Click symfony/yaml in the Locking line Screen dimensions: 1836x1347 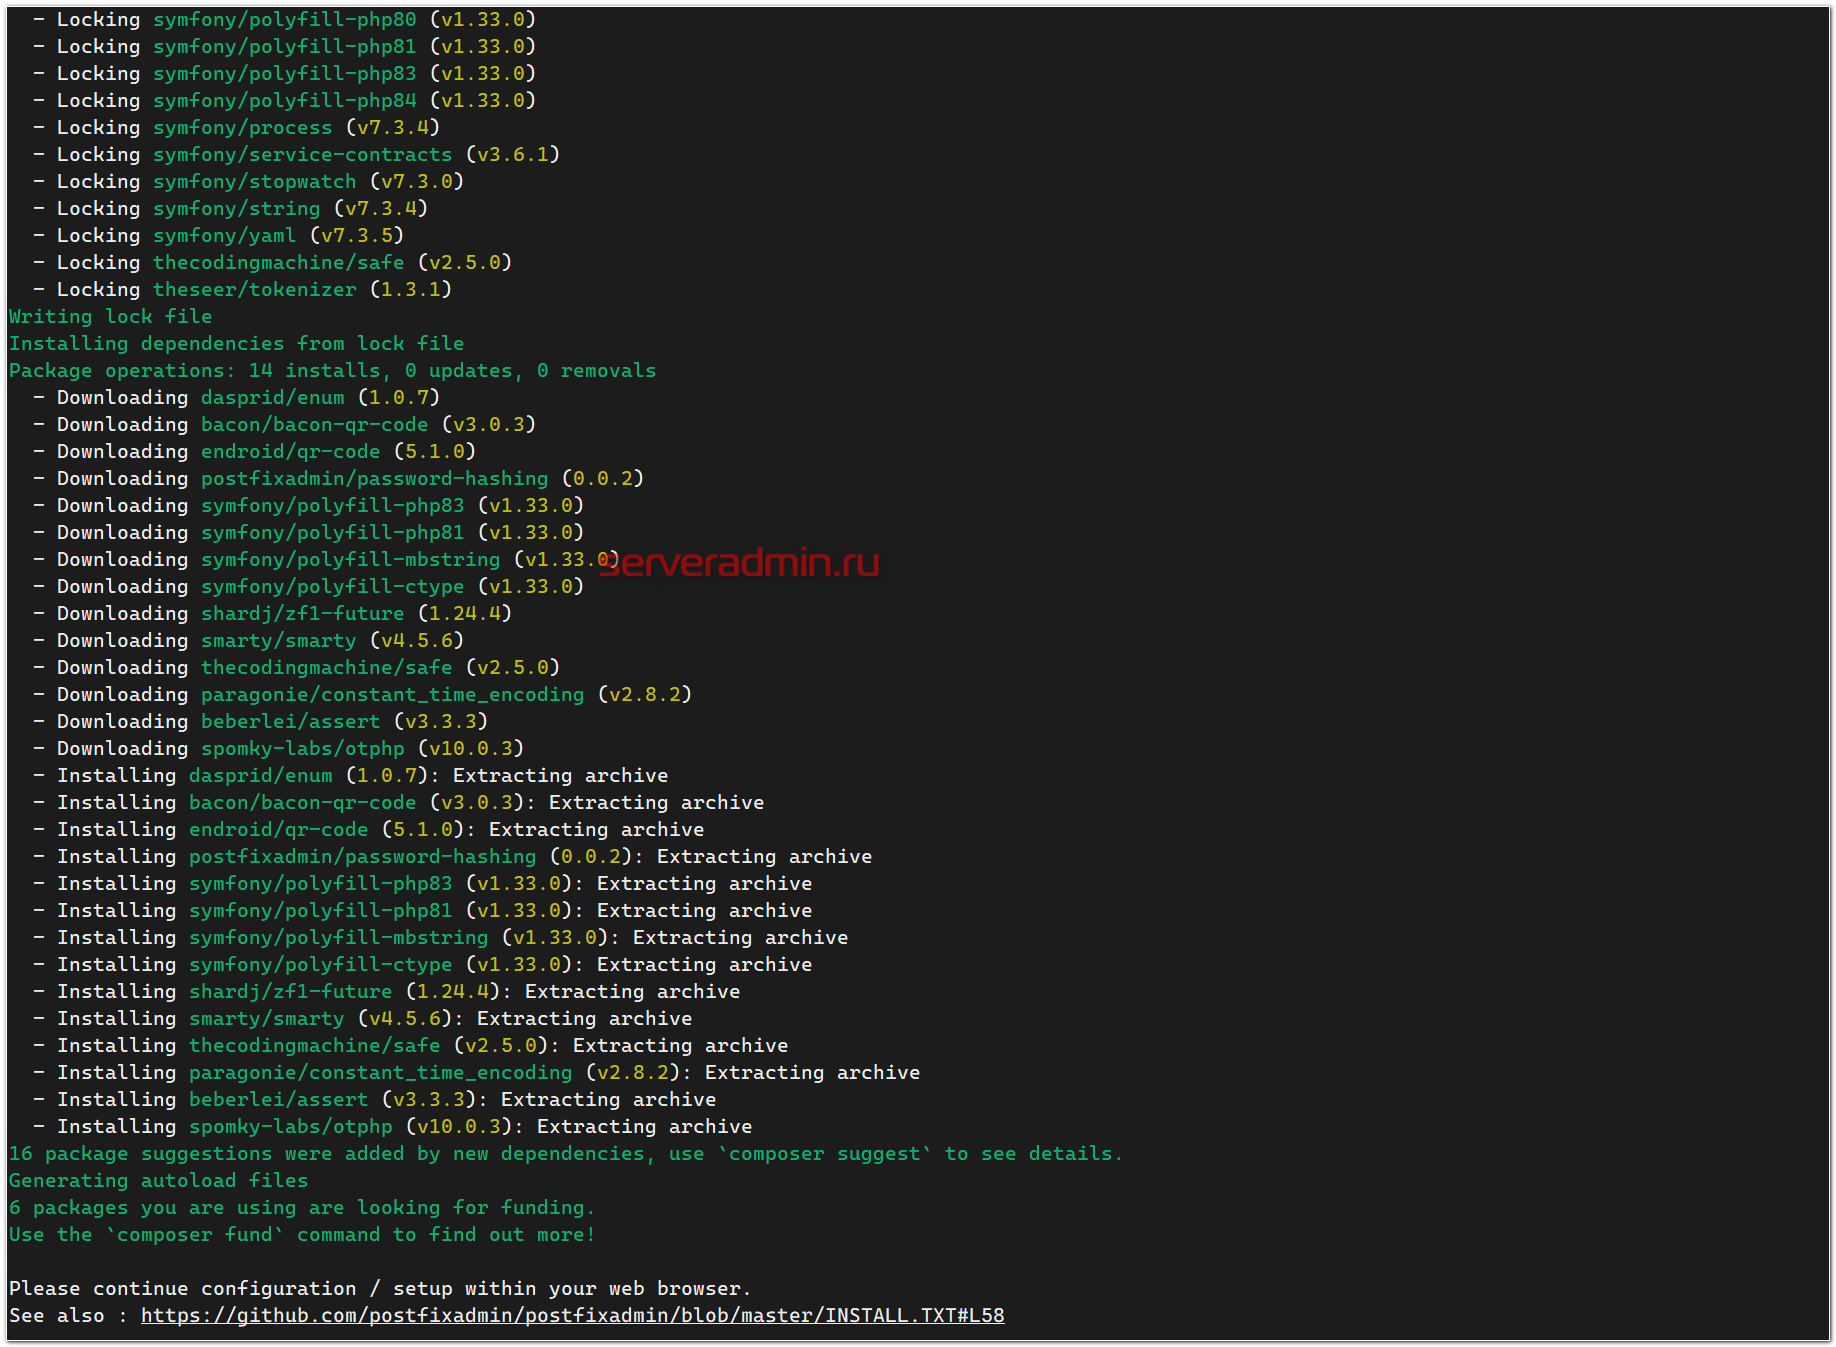click(x=224, y=236)
